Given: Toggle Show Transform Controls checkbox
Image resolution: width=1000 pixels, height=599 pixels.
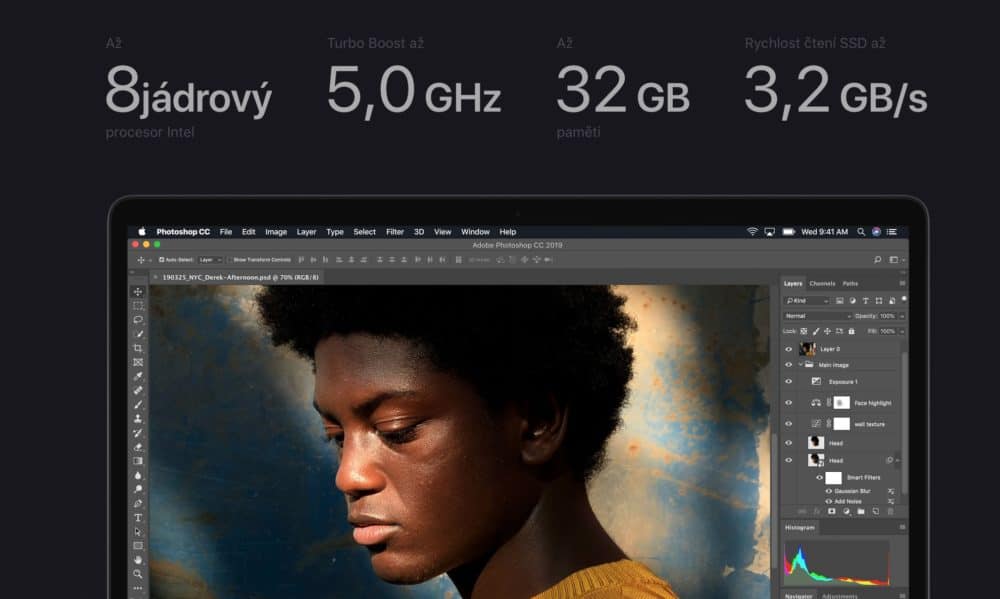Looking at the screenshot, I should click(230, 260).
